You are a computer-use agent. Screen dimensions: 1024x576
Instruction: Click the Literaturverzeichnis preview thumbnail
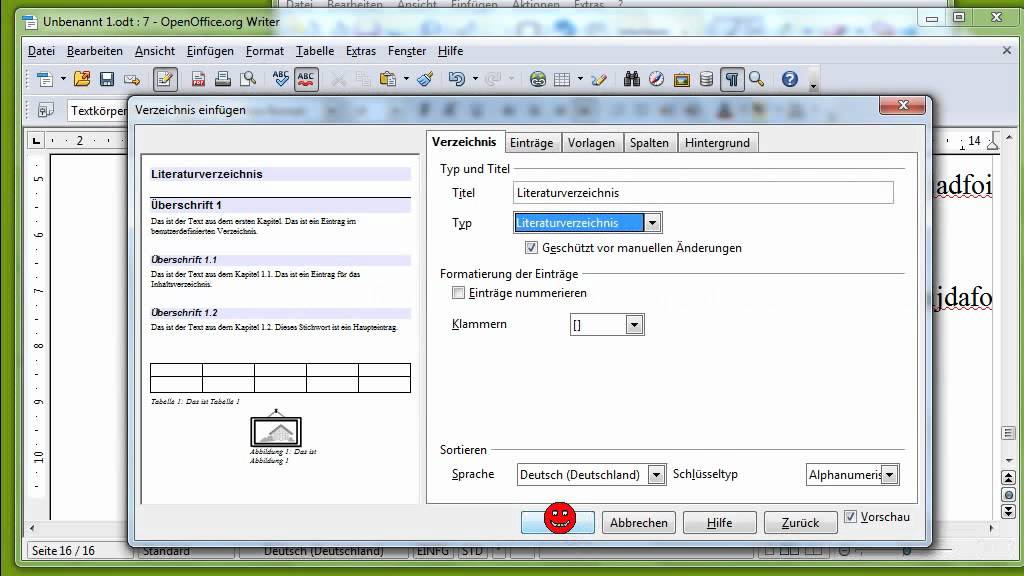280,329
